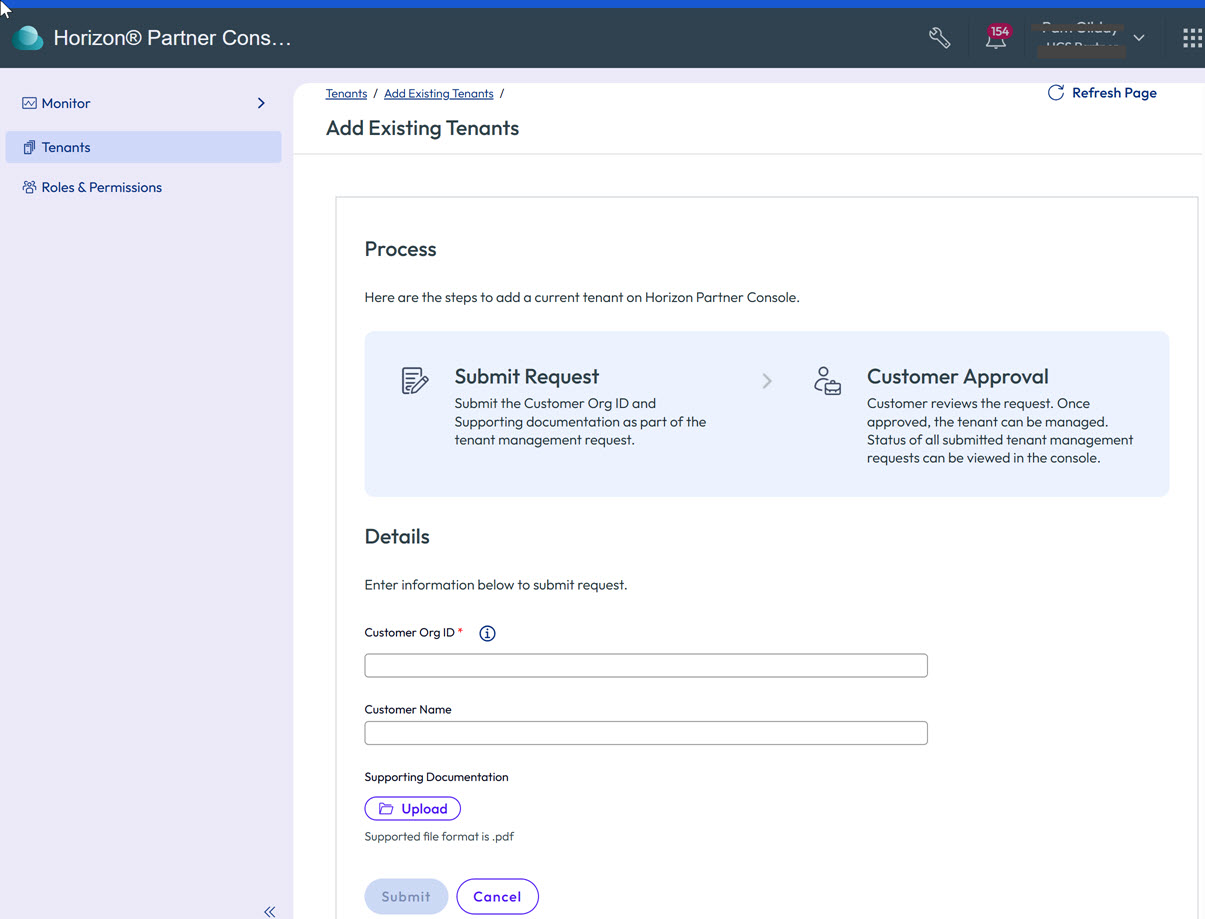Click the Supporting Documentation label
The height and width of the screenshot is (919, 1205).
(x=436, y=777)
